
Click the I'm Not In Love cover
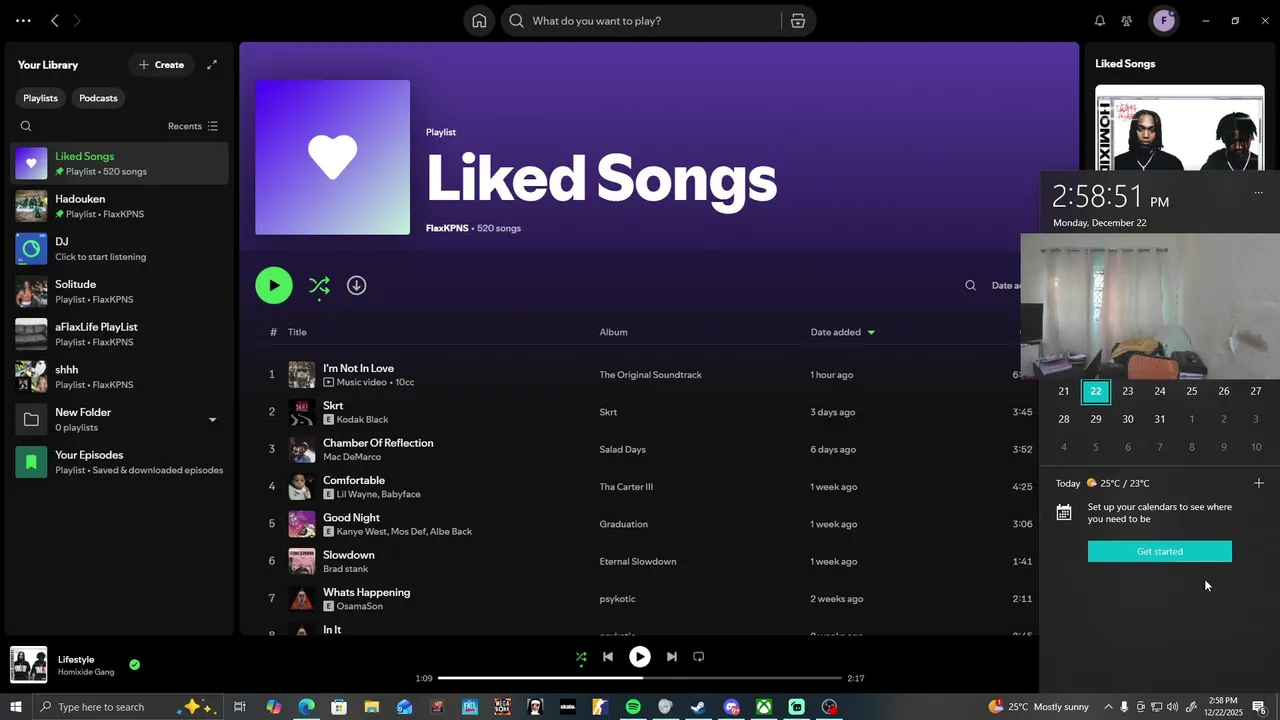pyautogui.click(x=302, y=375)
